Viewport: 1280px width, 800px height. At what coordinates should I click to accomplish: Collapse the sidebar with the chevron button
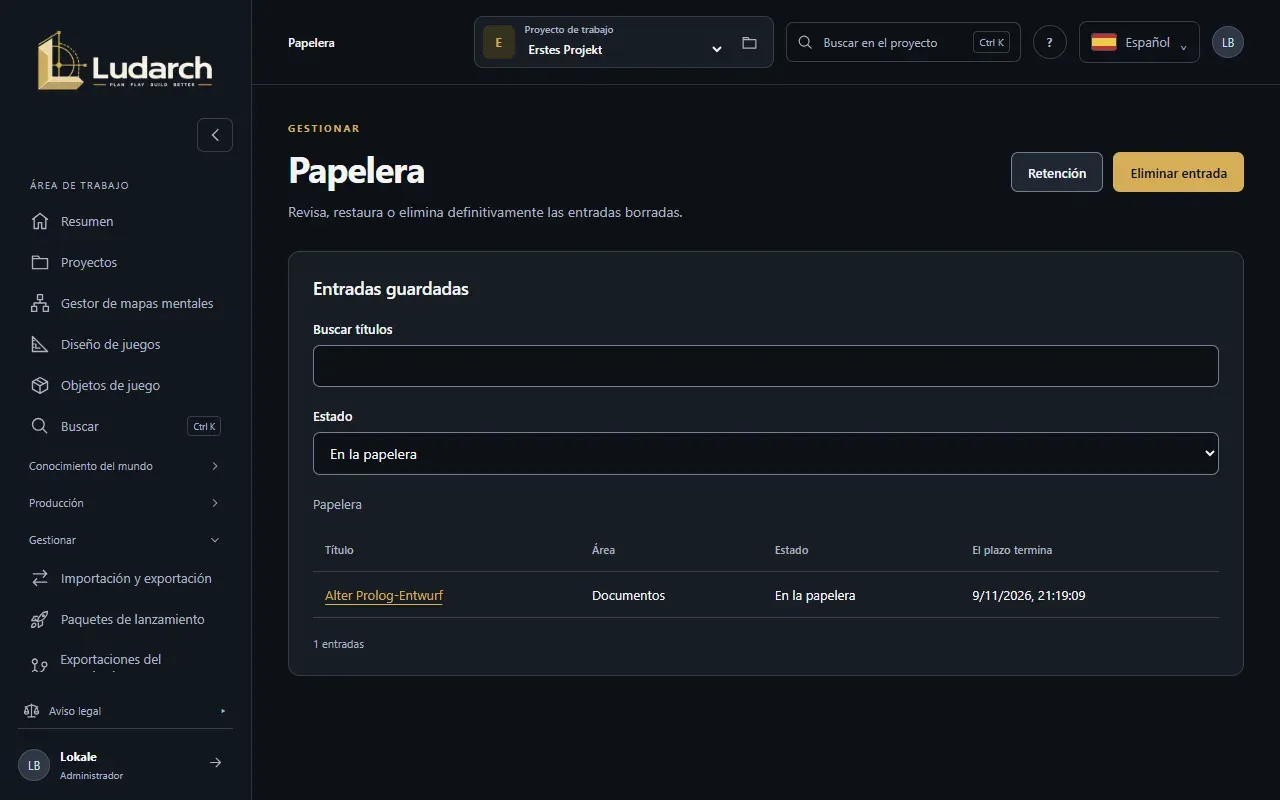click(x=215, y=135)
